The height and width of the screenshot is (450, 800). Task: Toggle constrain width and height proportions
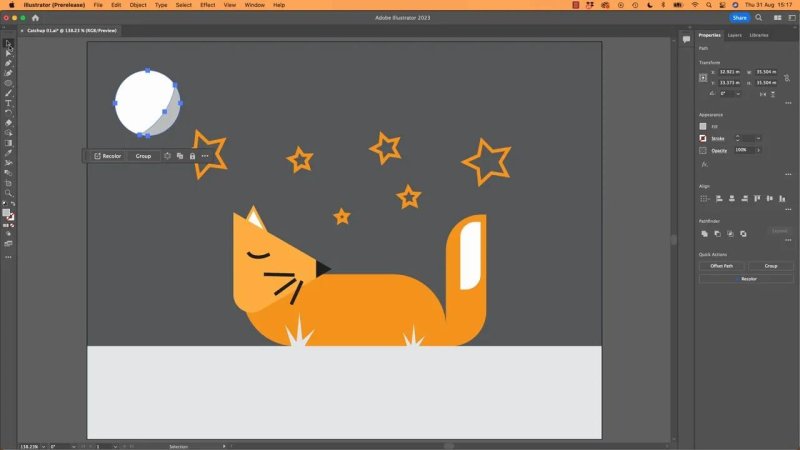coord(787,78)
